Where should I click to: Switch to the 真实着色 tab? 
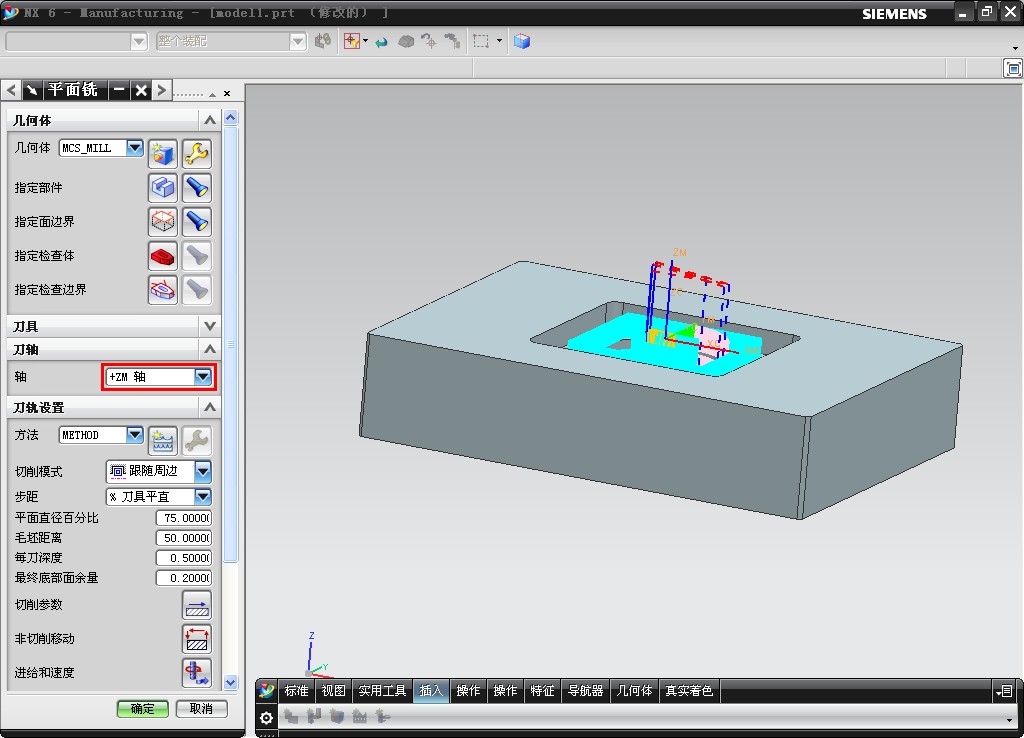(x=689, y=691)
